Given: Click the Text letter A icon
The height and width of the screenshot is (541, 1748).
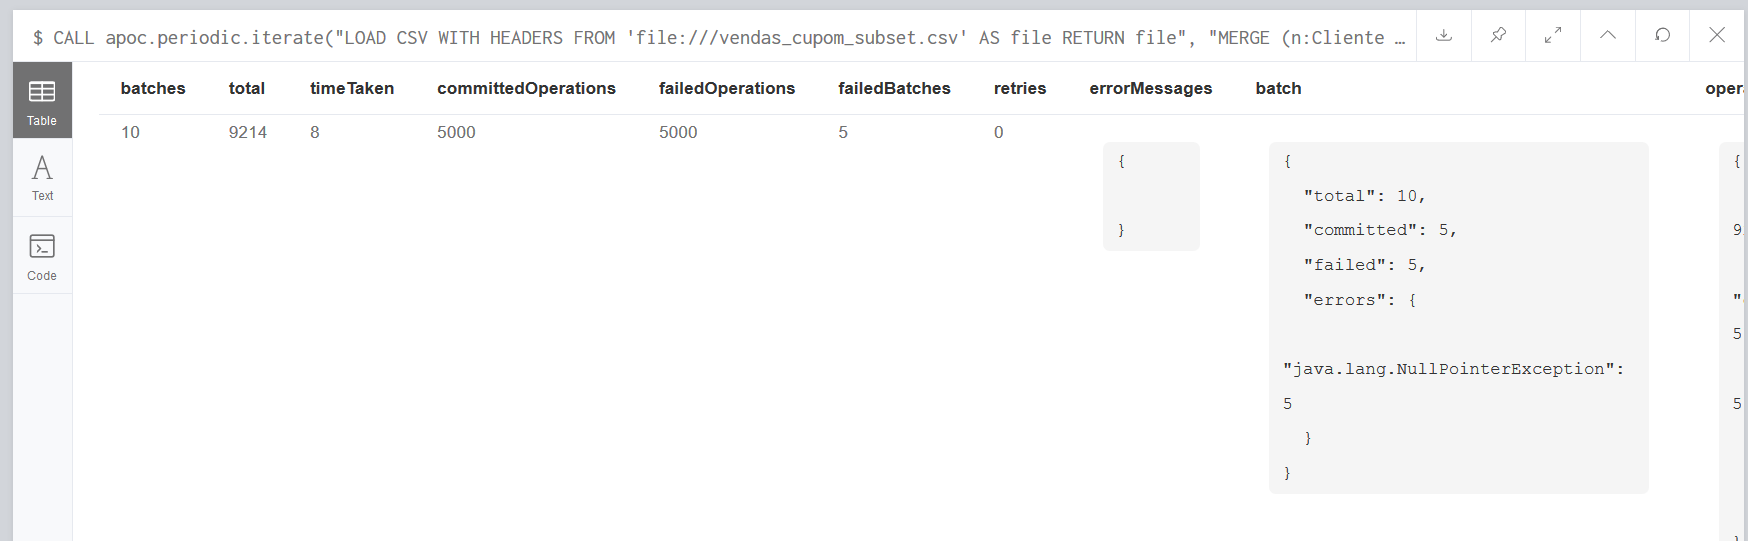Looking at the screenshot, I should [x=42, y=167].
